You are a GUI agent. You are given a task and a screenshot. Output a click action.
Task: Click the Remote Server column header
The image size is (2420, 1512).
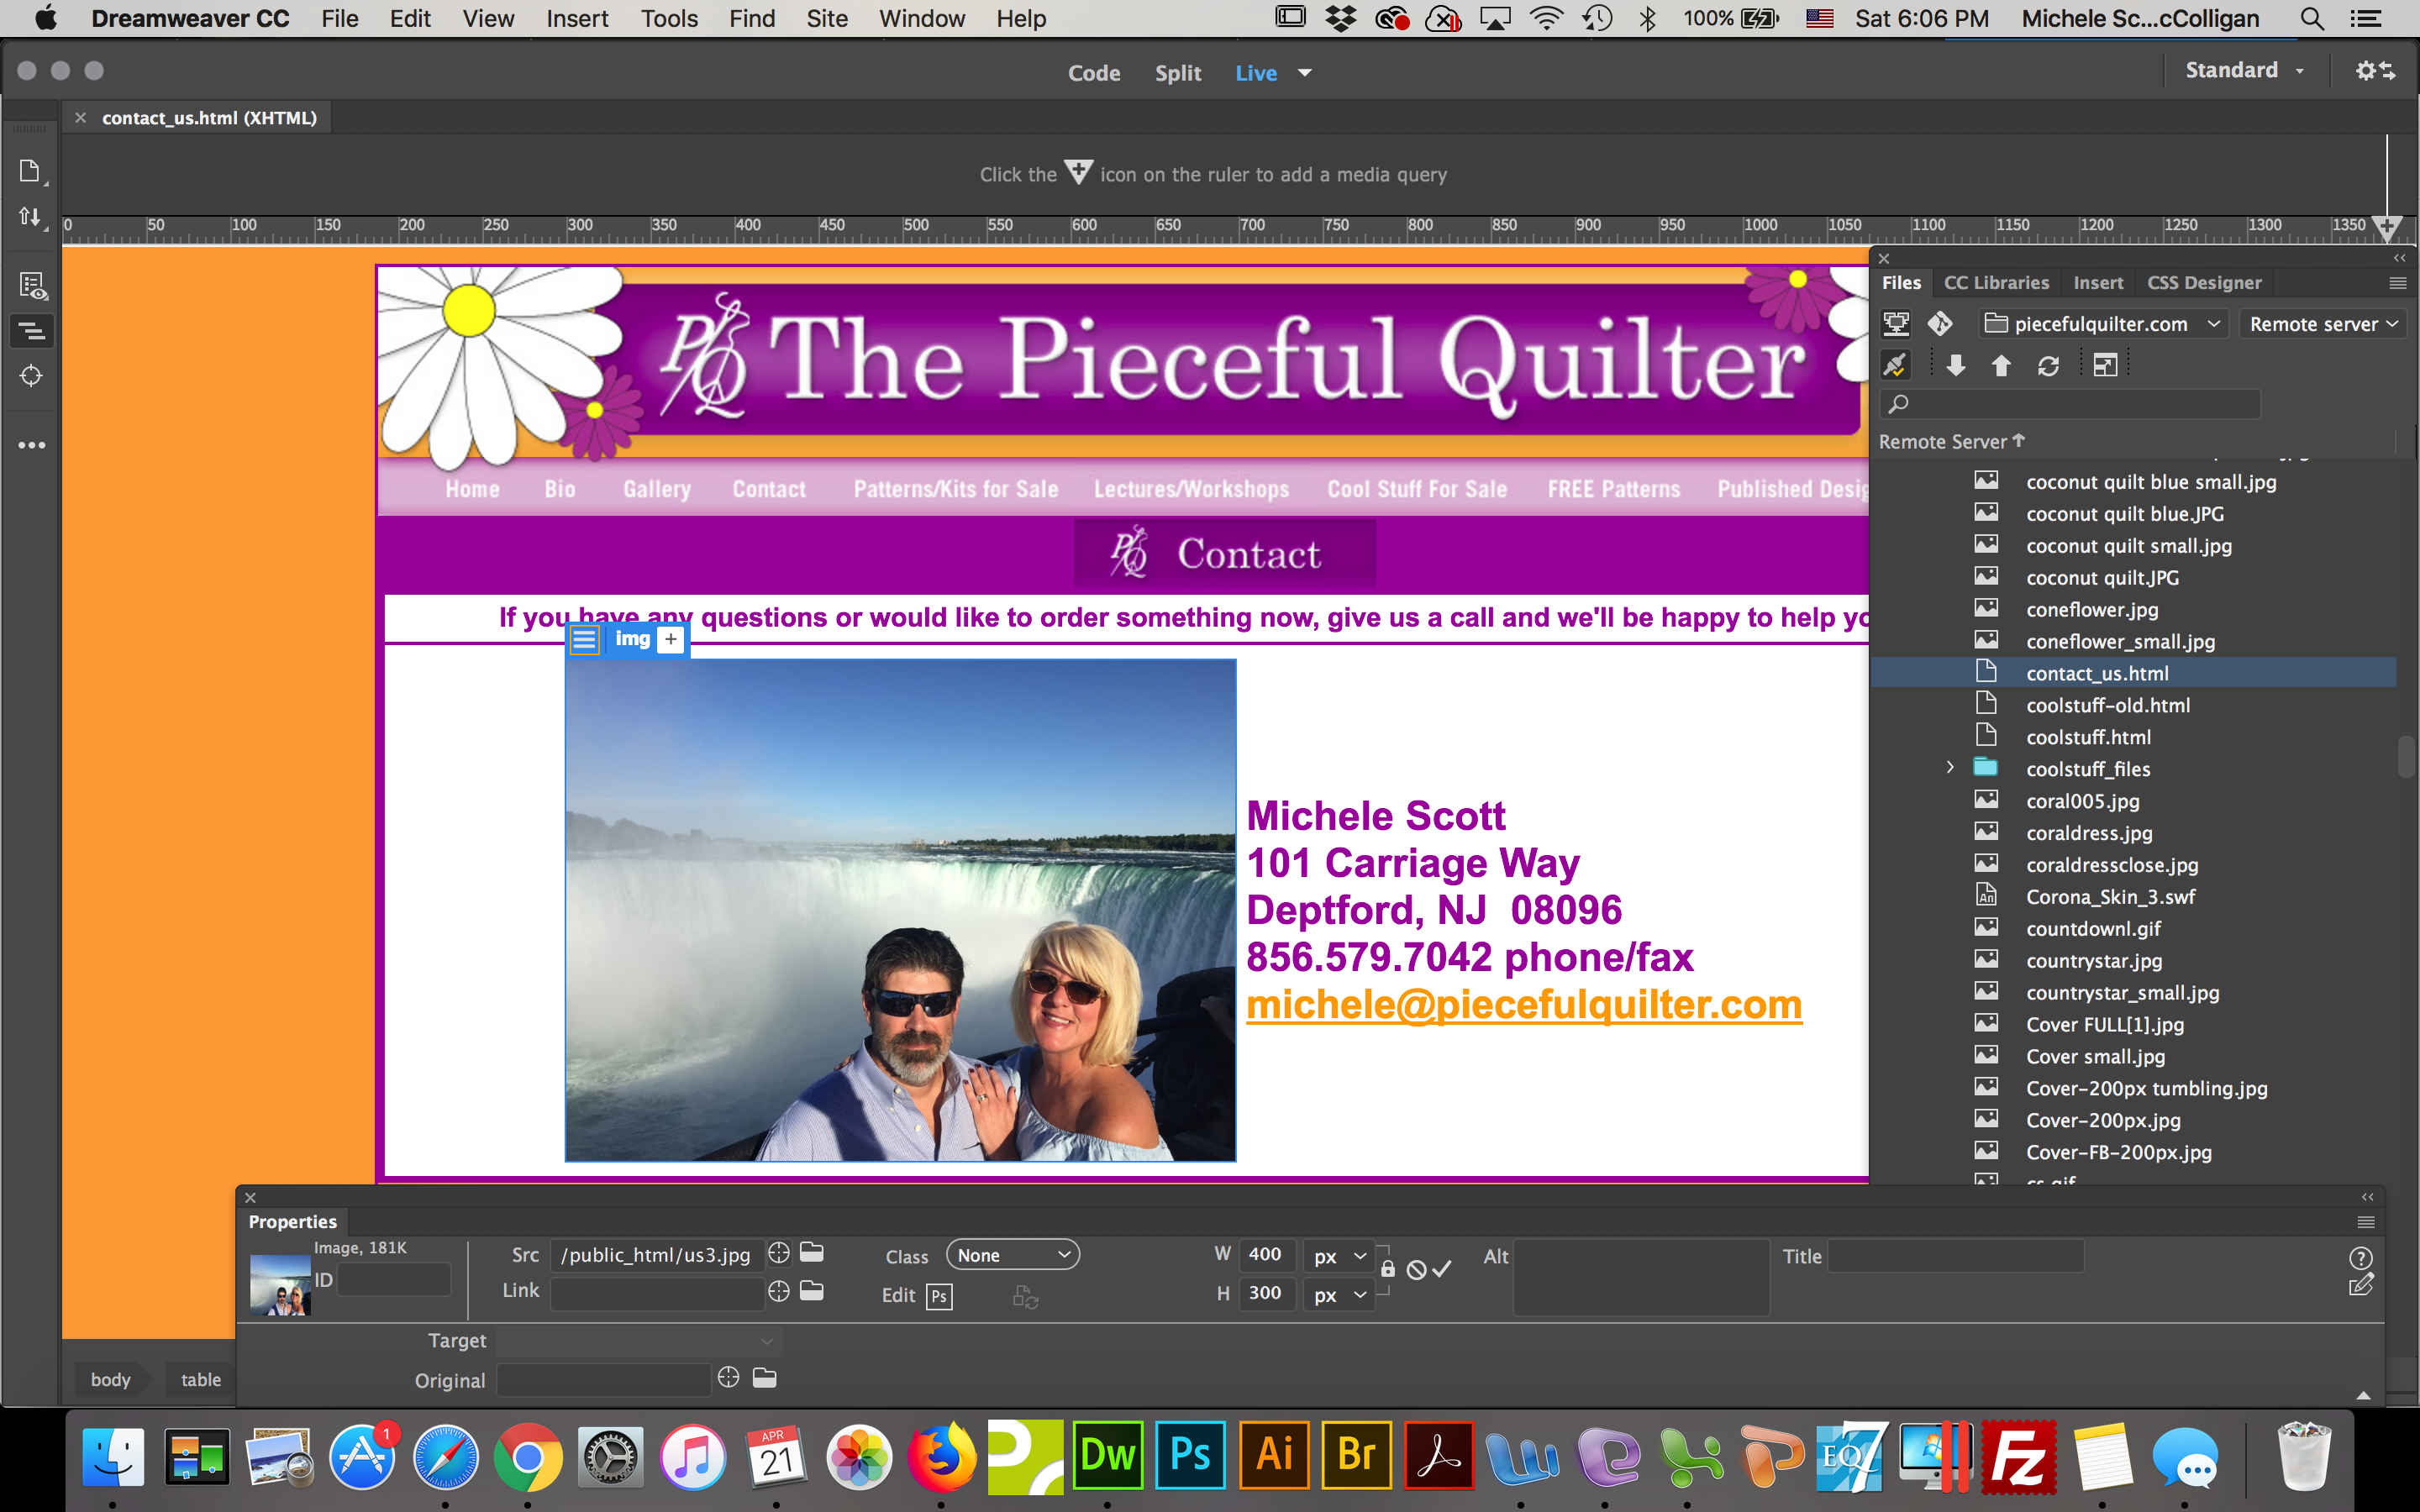(x=1951, y=441)
